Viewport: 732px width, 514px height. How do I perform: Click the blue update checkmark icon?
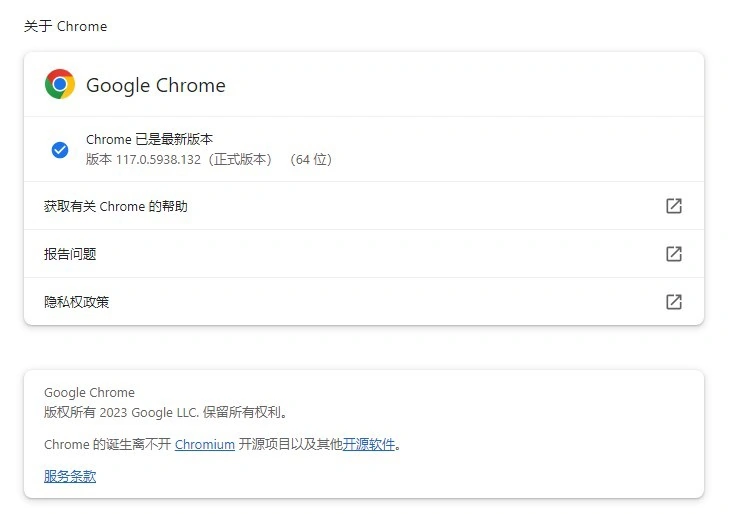click(60, 150)
